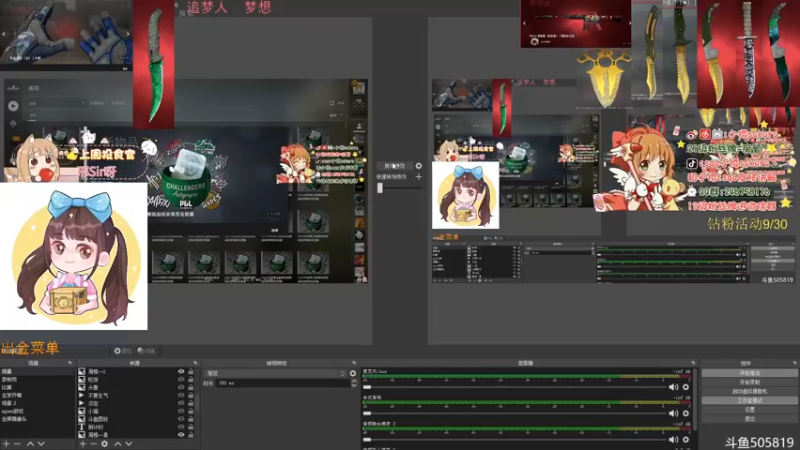Toggle visibility of third source row
800x450 pixels.
181,387
